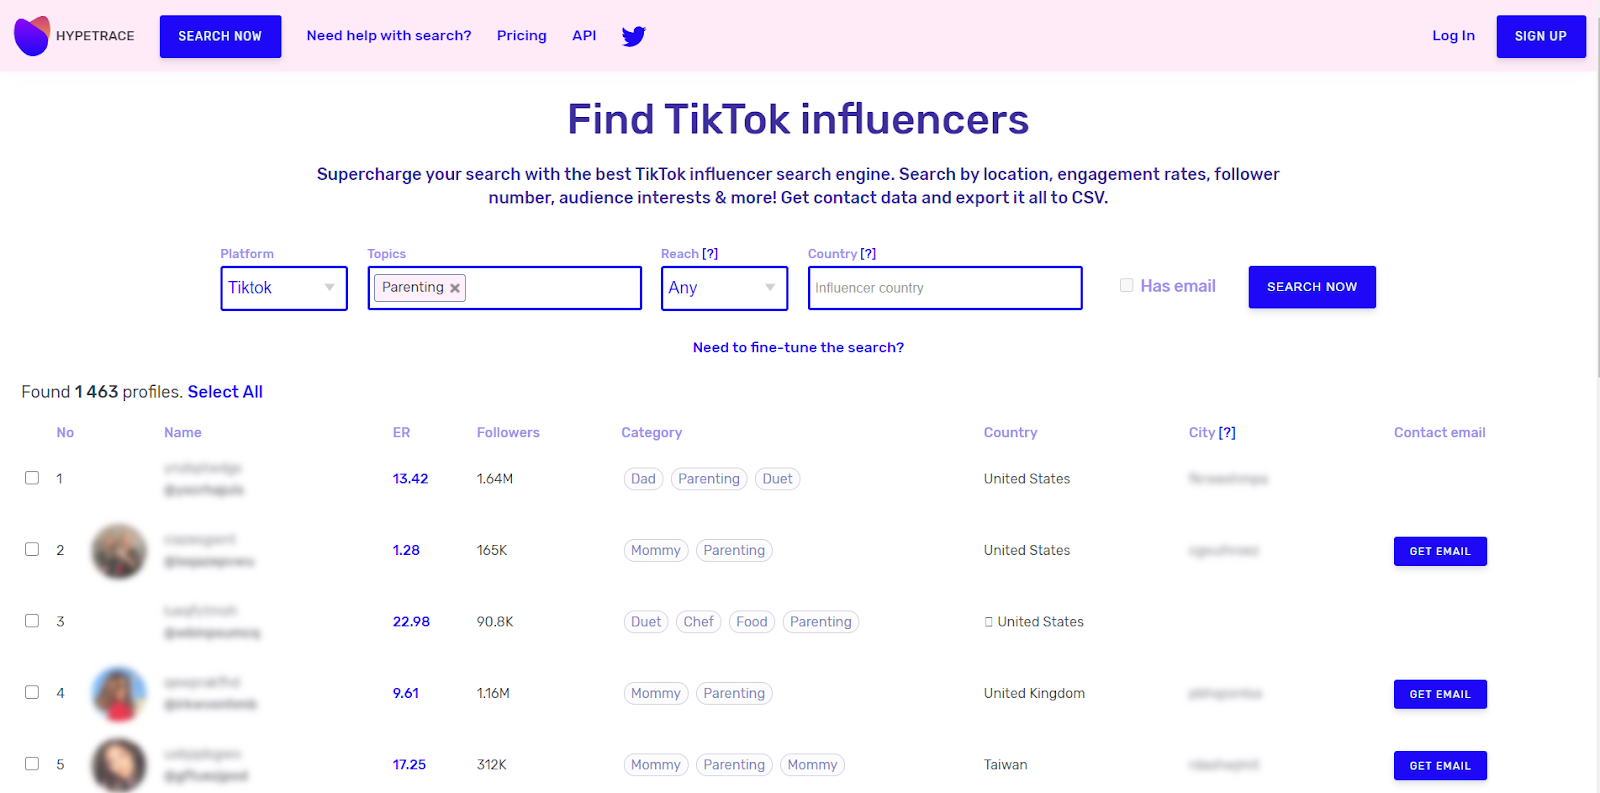Click the header SEARCH NOW button
The width and height of the screenshot is (1600, 793).
[220, 36]
